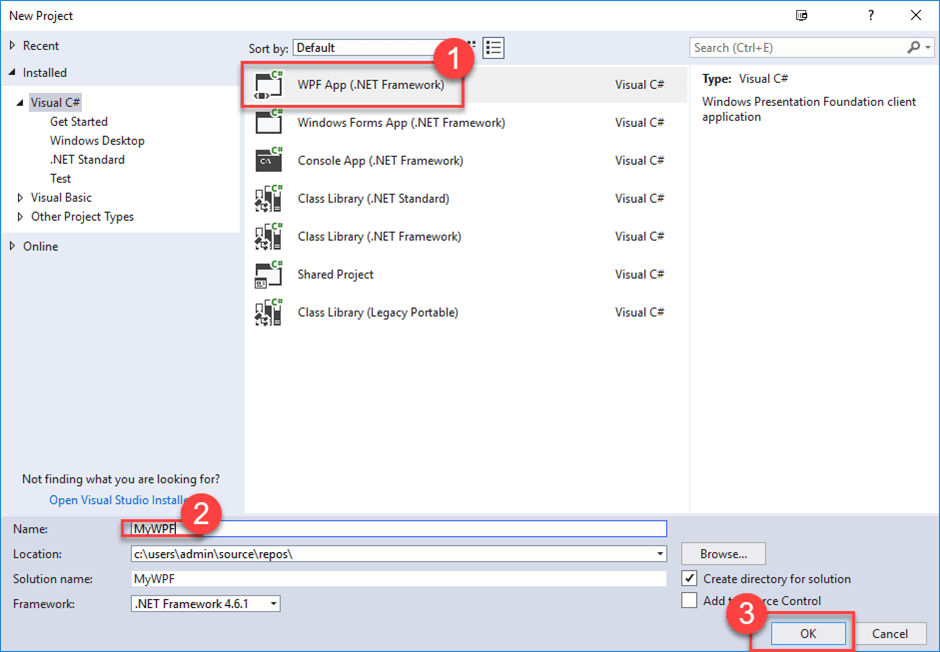Switch to list view of templates
This screenshot has height=652, width=940.
tap(493, 47)
